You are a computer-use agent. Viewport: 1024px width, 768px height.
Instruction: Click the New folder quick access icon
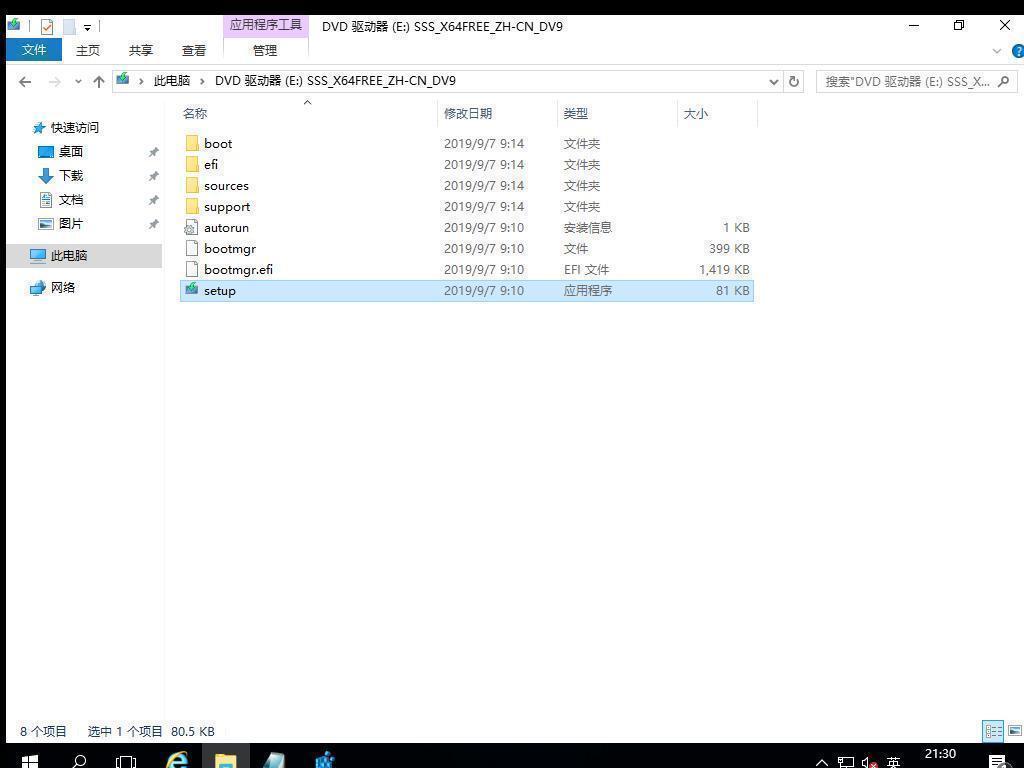click(69, 27)
